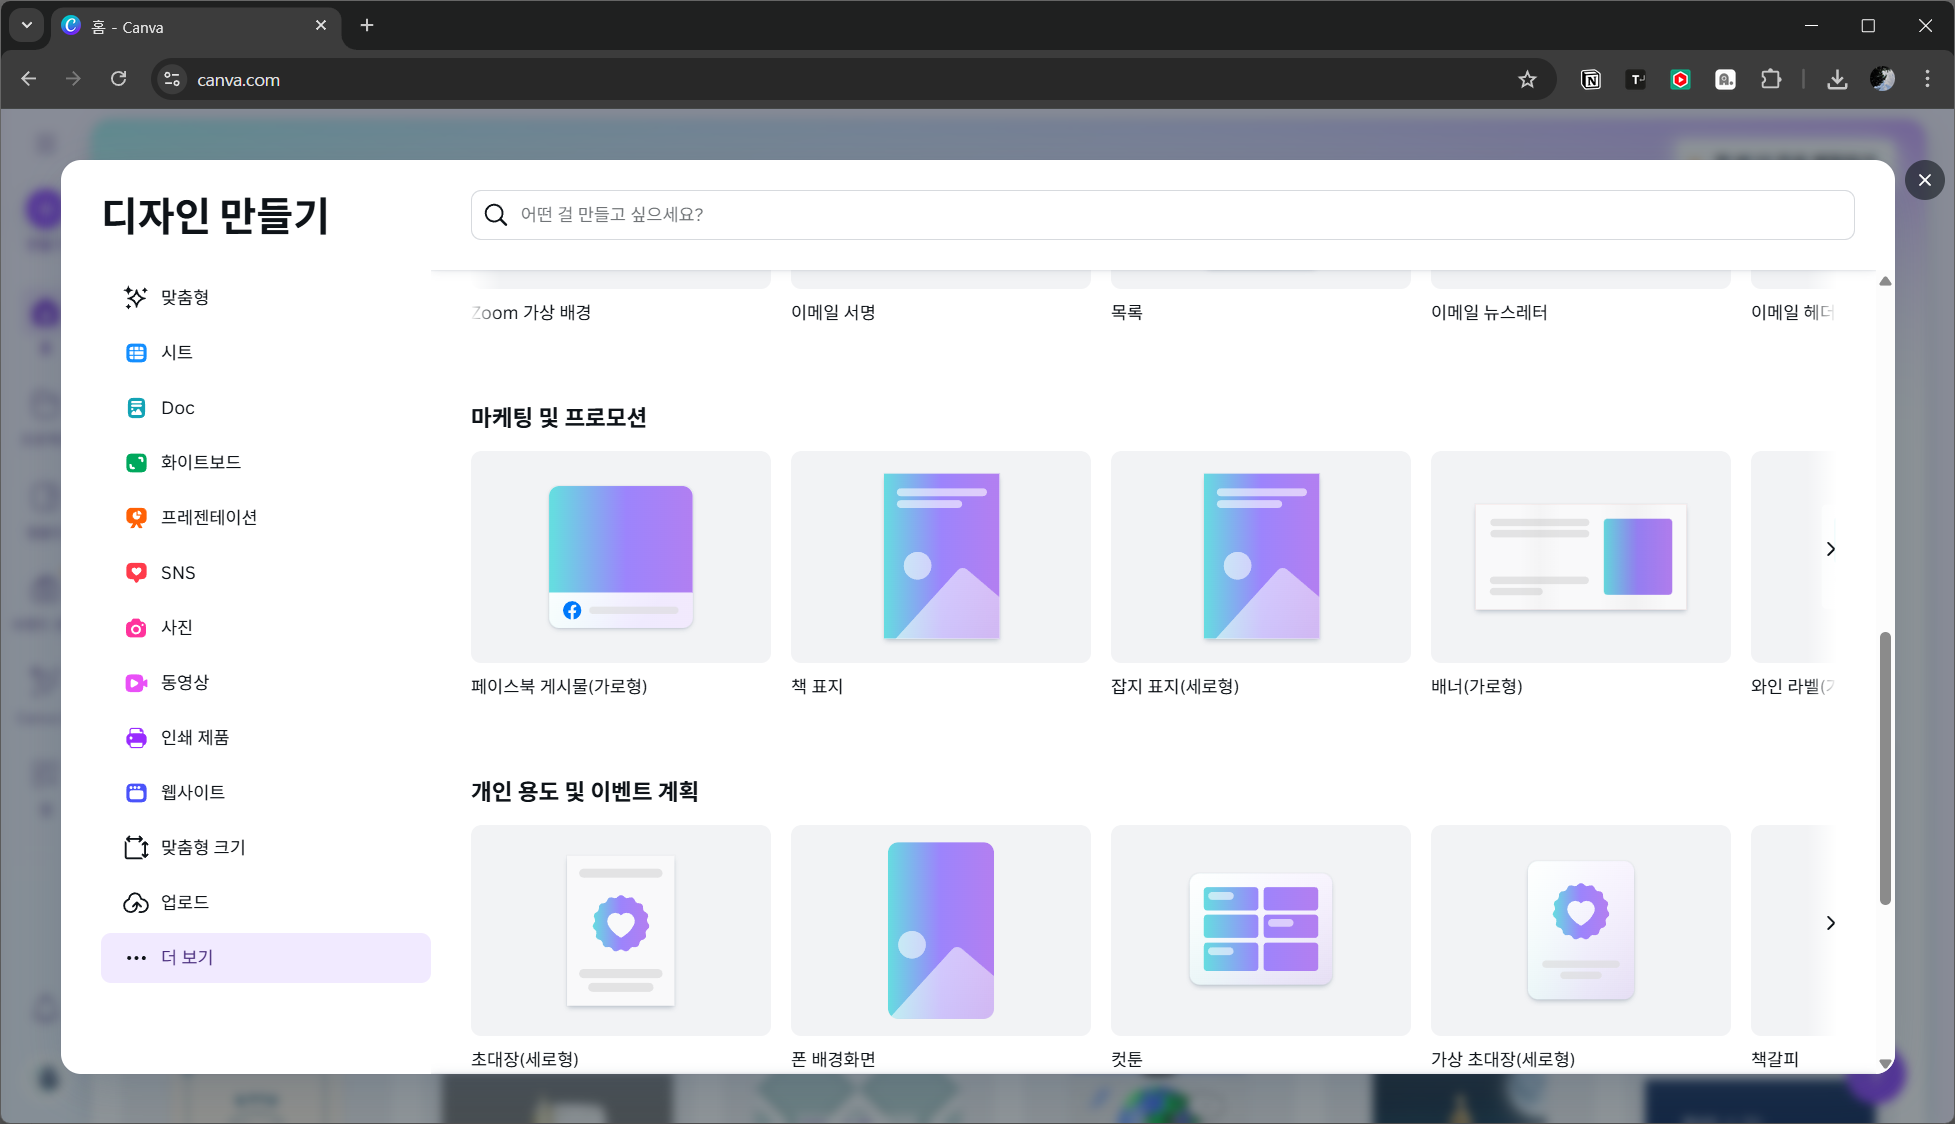Screen dimensions: 1955x1124
Task: Open the Video (동영상) category icon
Action: click(136, 683)
